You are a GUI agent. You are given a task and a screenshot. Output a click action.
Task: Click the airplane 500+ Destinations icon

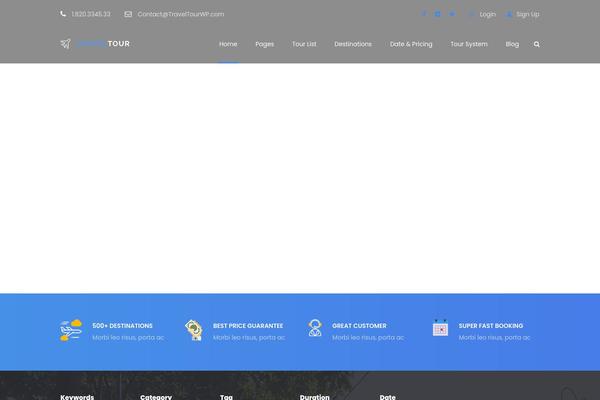point(71,330)
